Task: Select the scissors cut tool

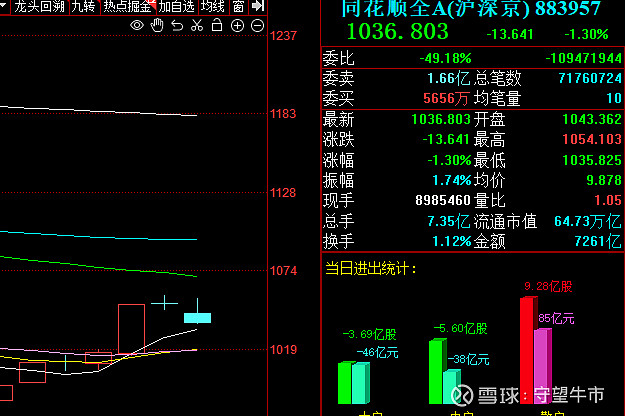Action: point(197,26)
